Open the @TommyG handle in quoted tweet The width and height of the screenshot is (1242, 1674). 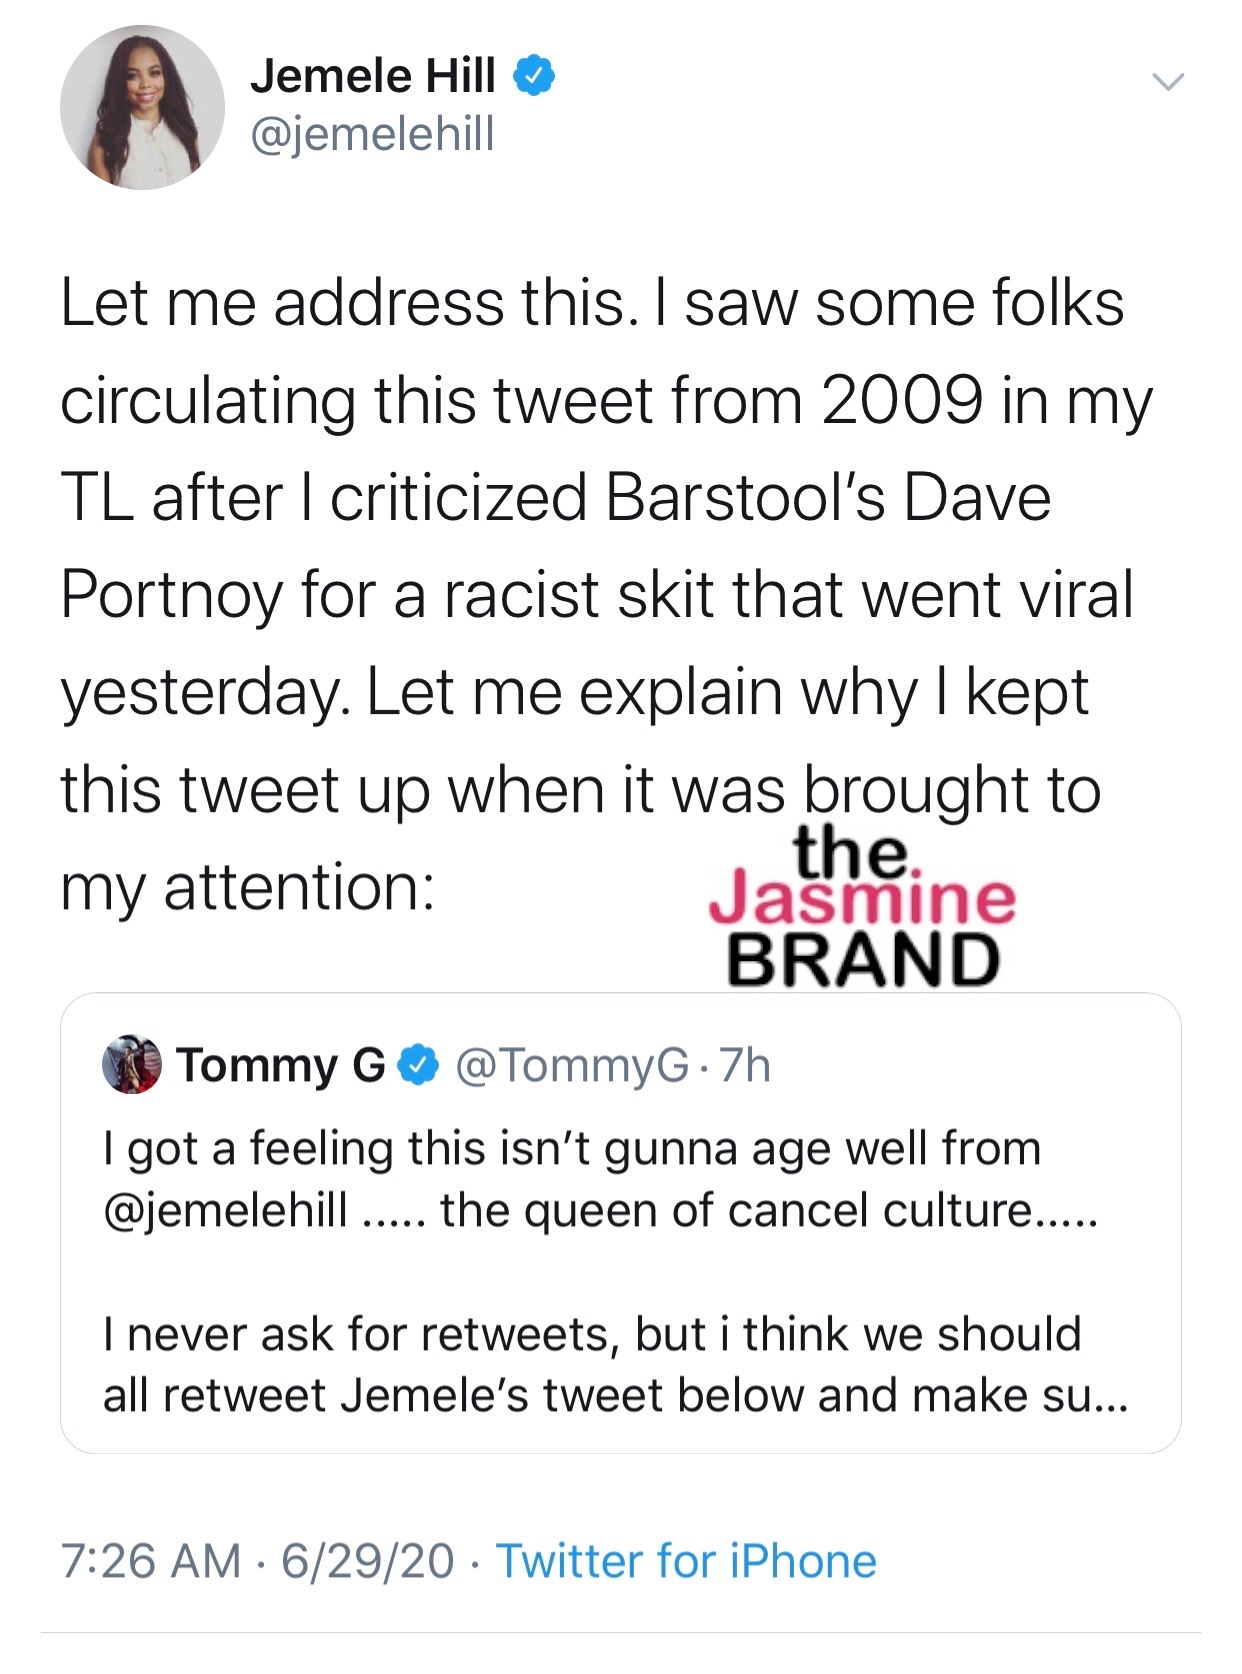(572, 1066)
